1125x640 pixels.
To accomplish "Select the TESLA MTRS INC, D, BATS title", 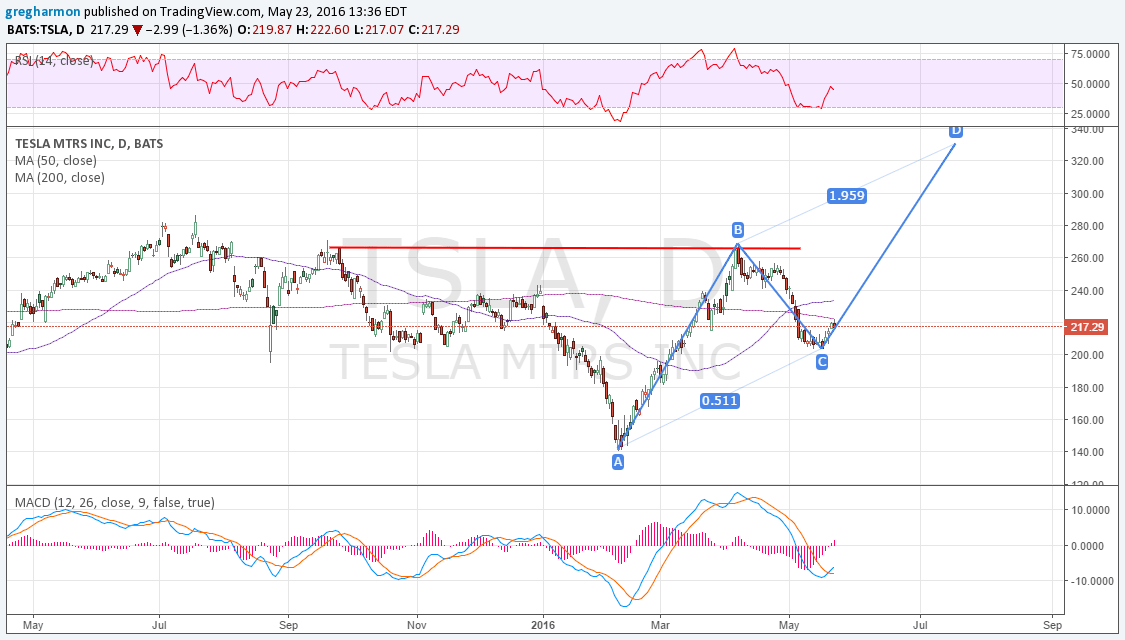I will 89,143.
